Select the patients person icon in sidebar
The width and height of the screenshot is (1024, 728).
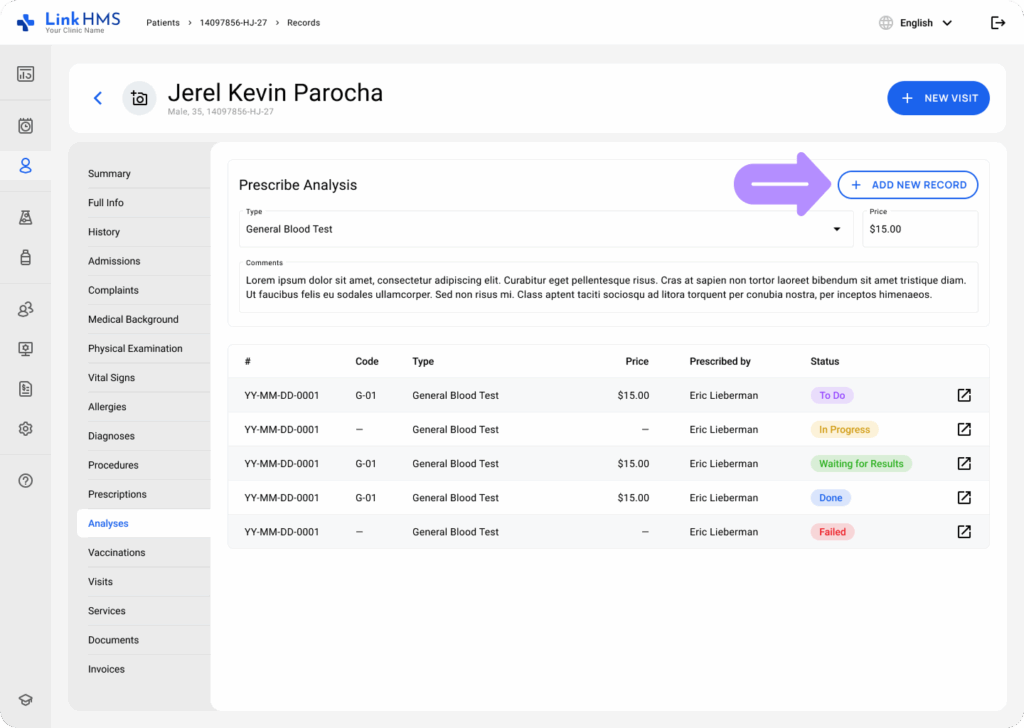tap(25, 166)
